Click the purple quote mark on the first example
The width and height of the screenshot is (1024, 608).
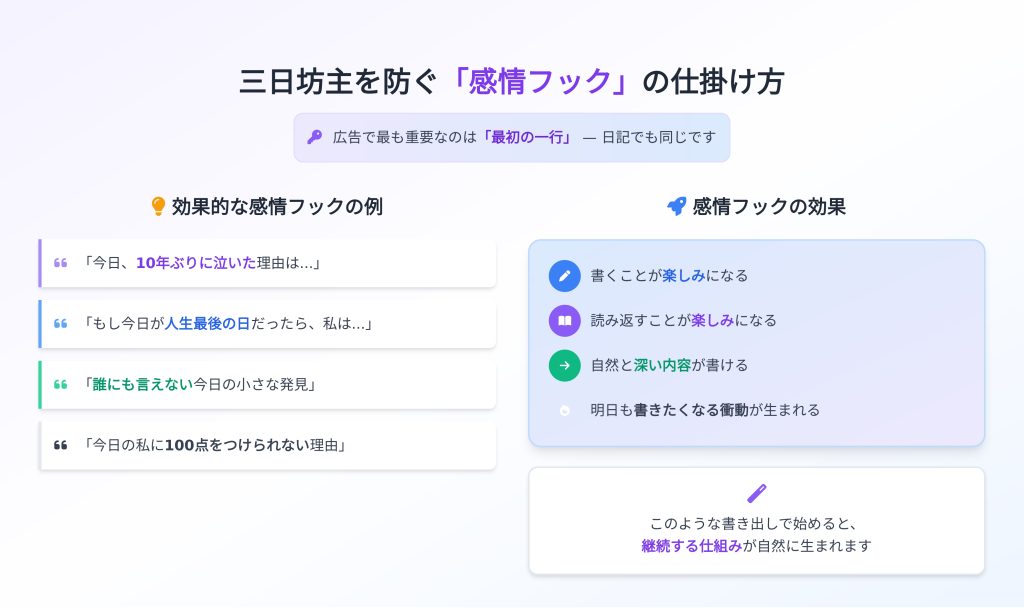click(x=61, y=263)
